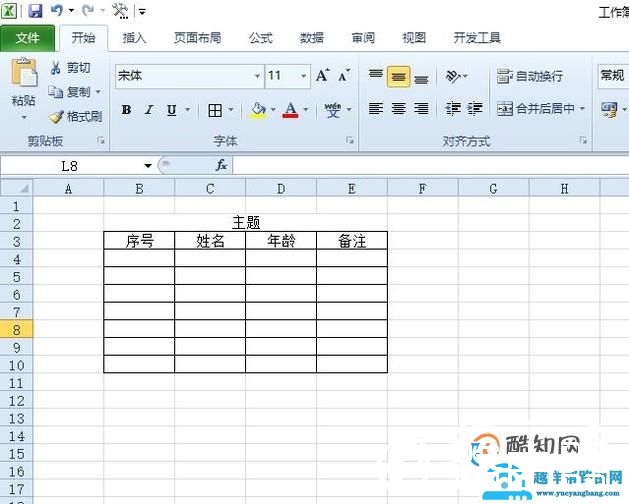This screenshot has height=504, width=629.
Task: Expand the 剪贴板 dialog launcher
Action: click(101, 140)
